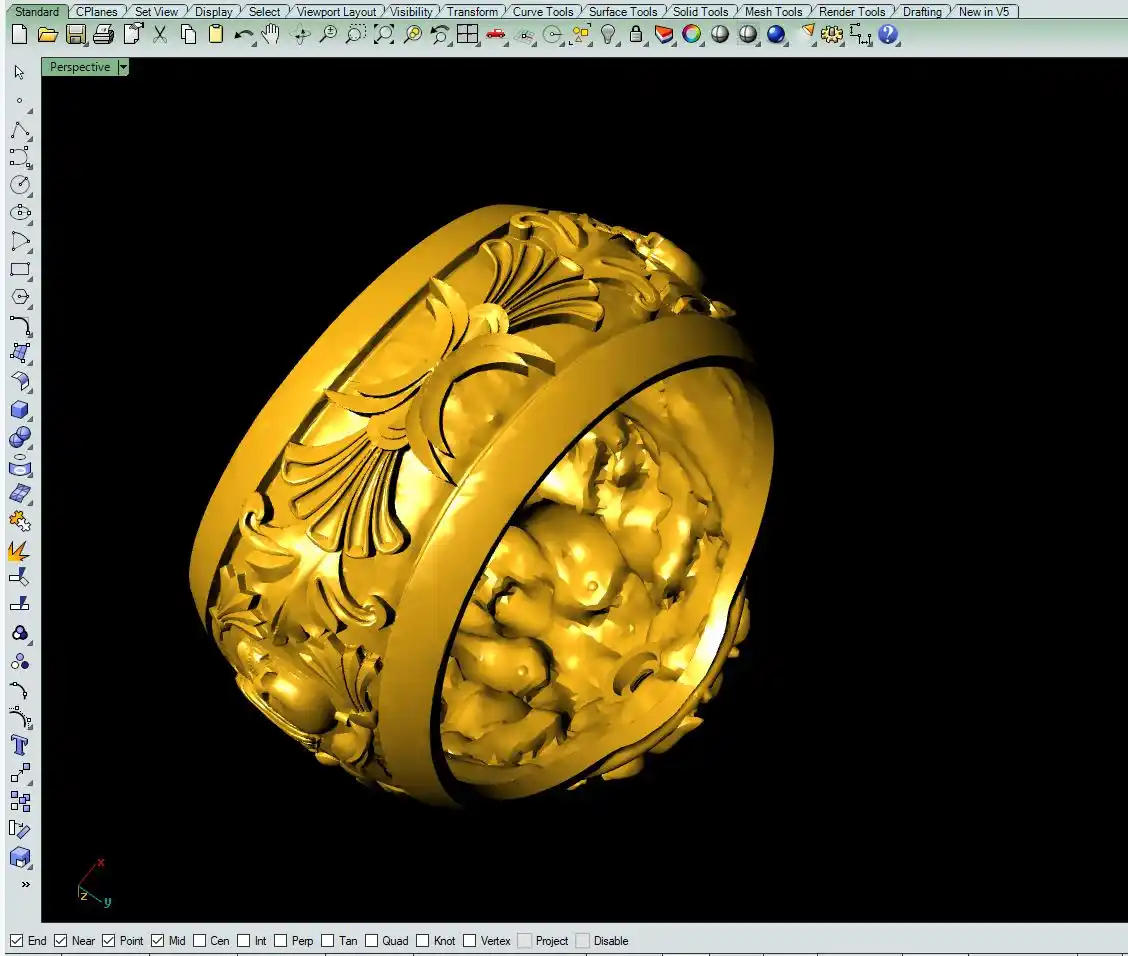Click the Explode tool icon
The height and width of the screenshot is (956, 1128).
[20, 550]
